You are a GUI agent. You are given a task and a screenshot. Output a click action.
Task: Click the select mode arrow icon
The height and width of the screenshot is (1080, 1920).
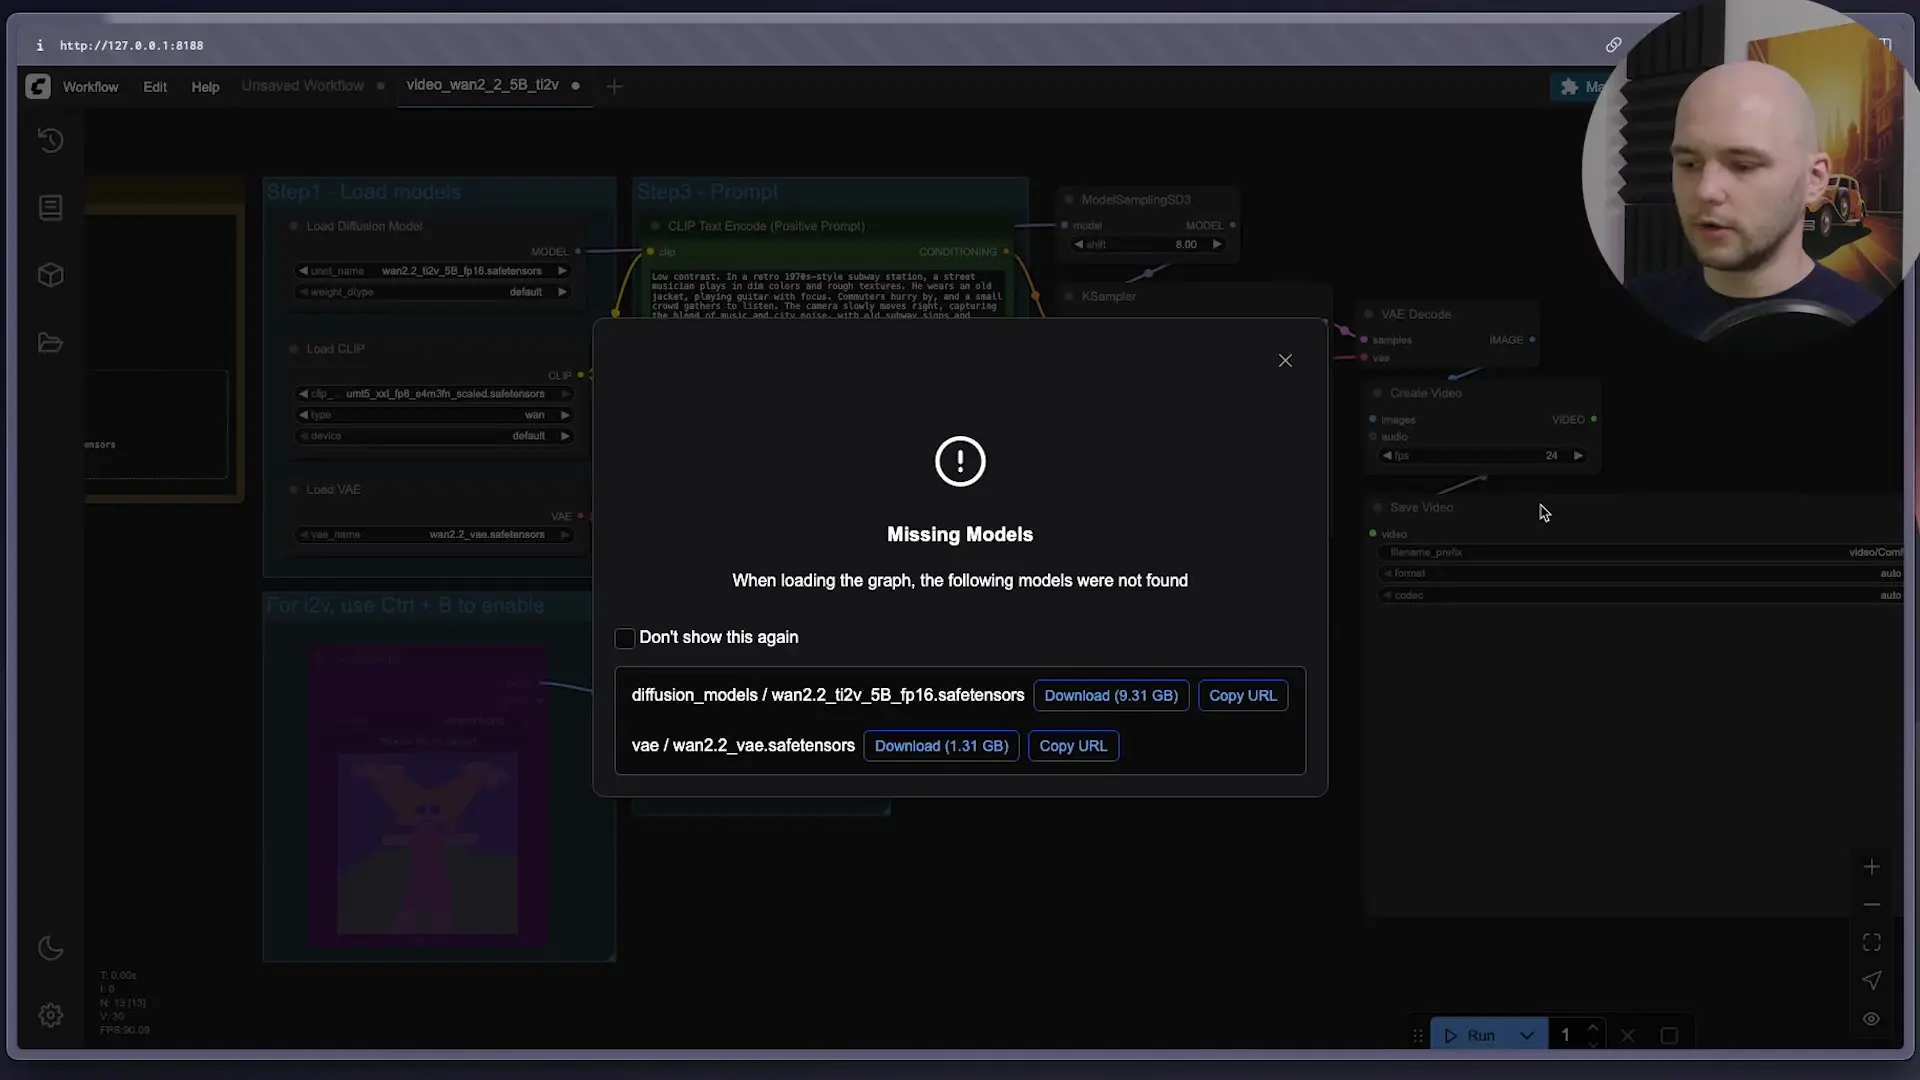pos(1871,981)
